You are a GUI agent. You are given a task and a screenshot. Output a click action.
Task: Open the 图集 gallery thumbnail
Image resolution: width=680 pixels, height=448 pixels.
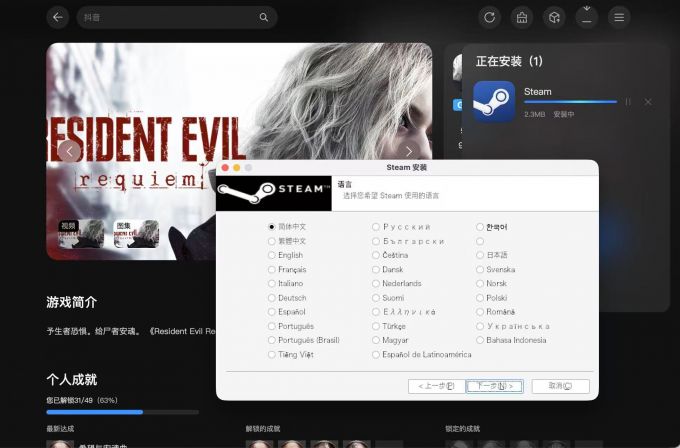tap(136, 234)
